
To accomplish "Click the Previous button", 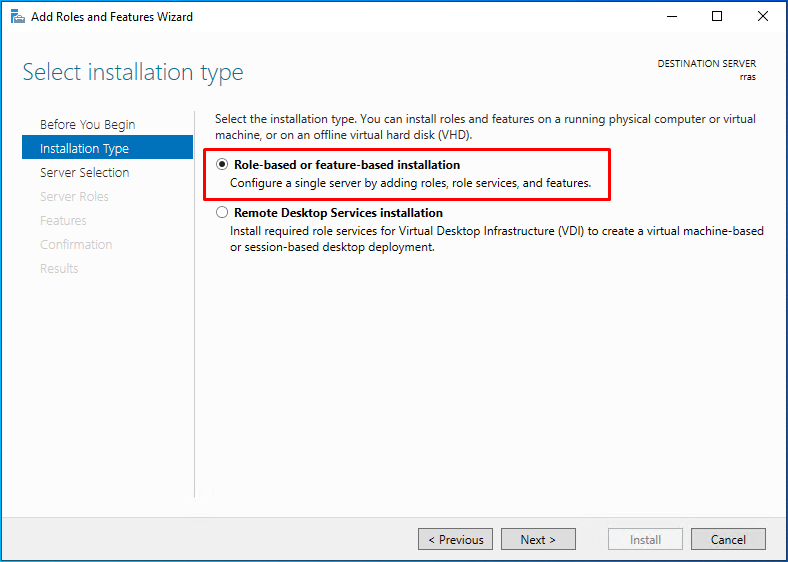I will tap(455, 539).
